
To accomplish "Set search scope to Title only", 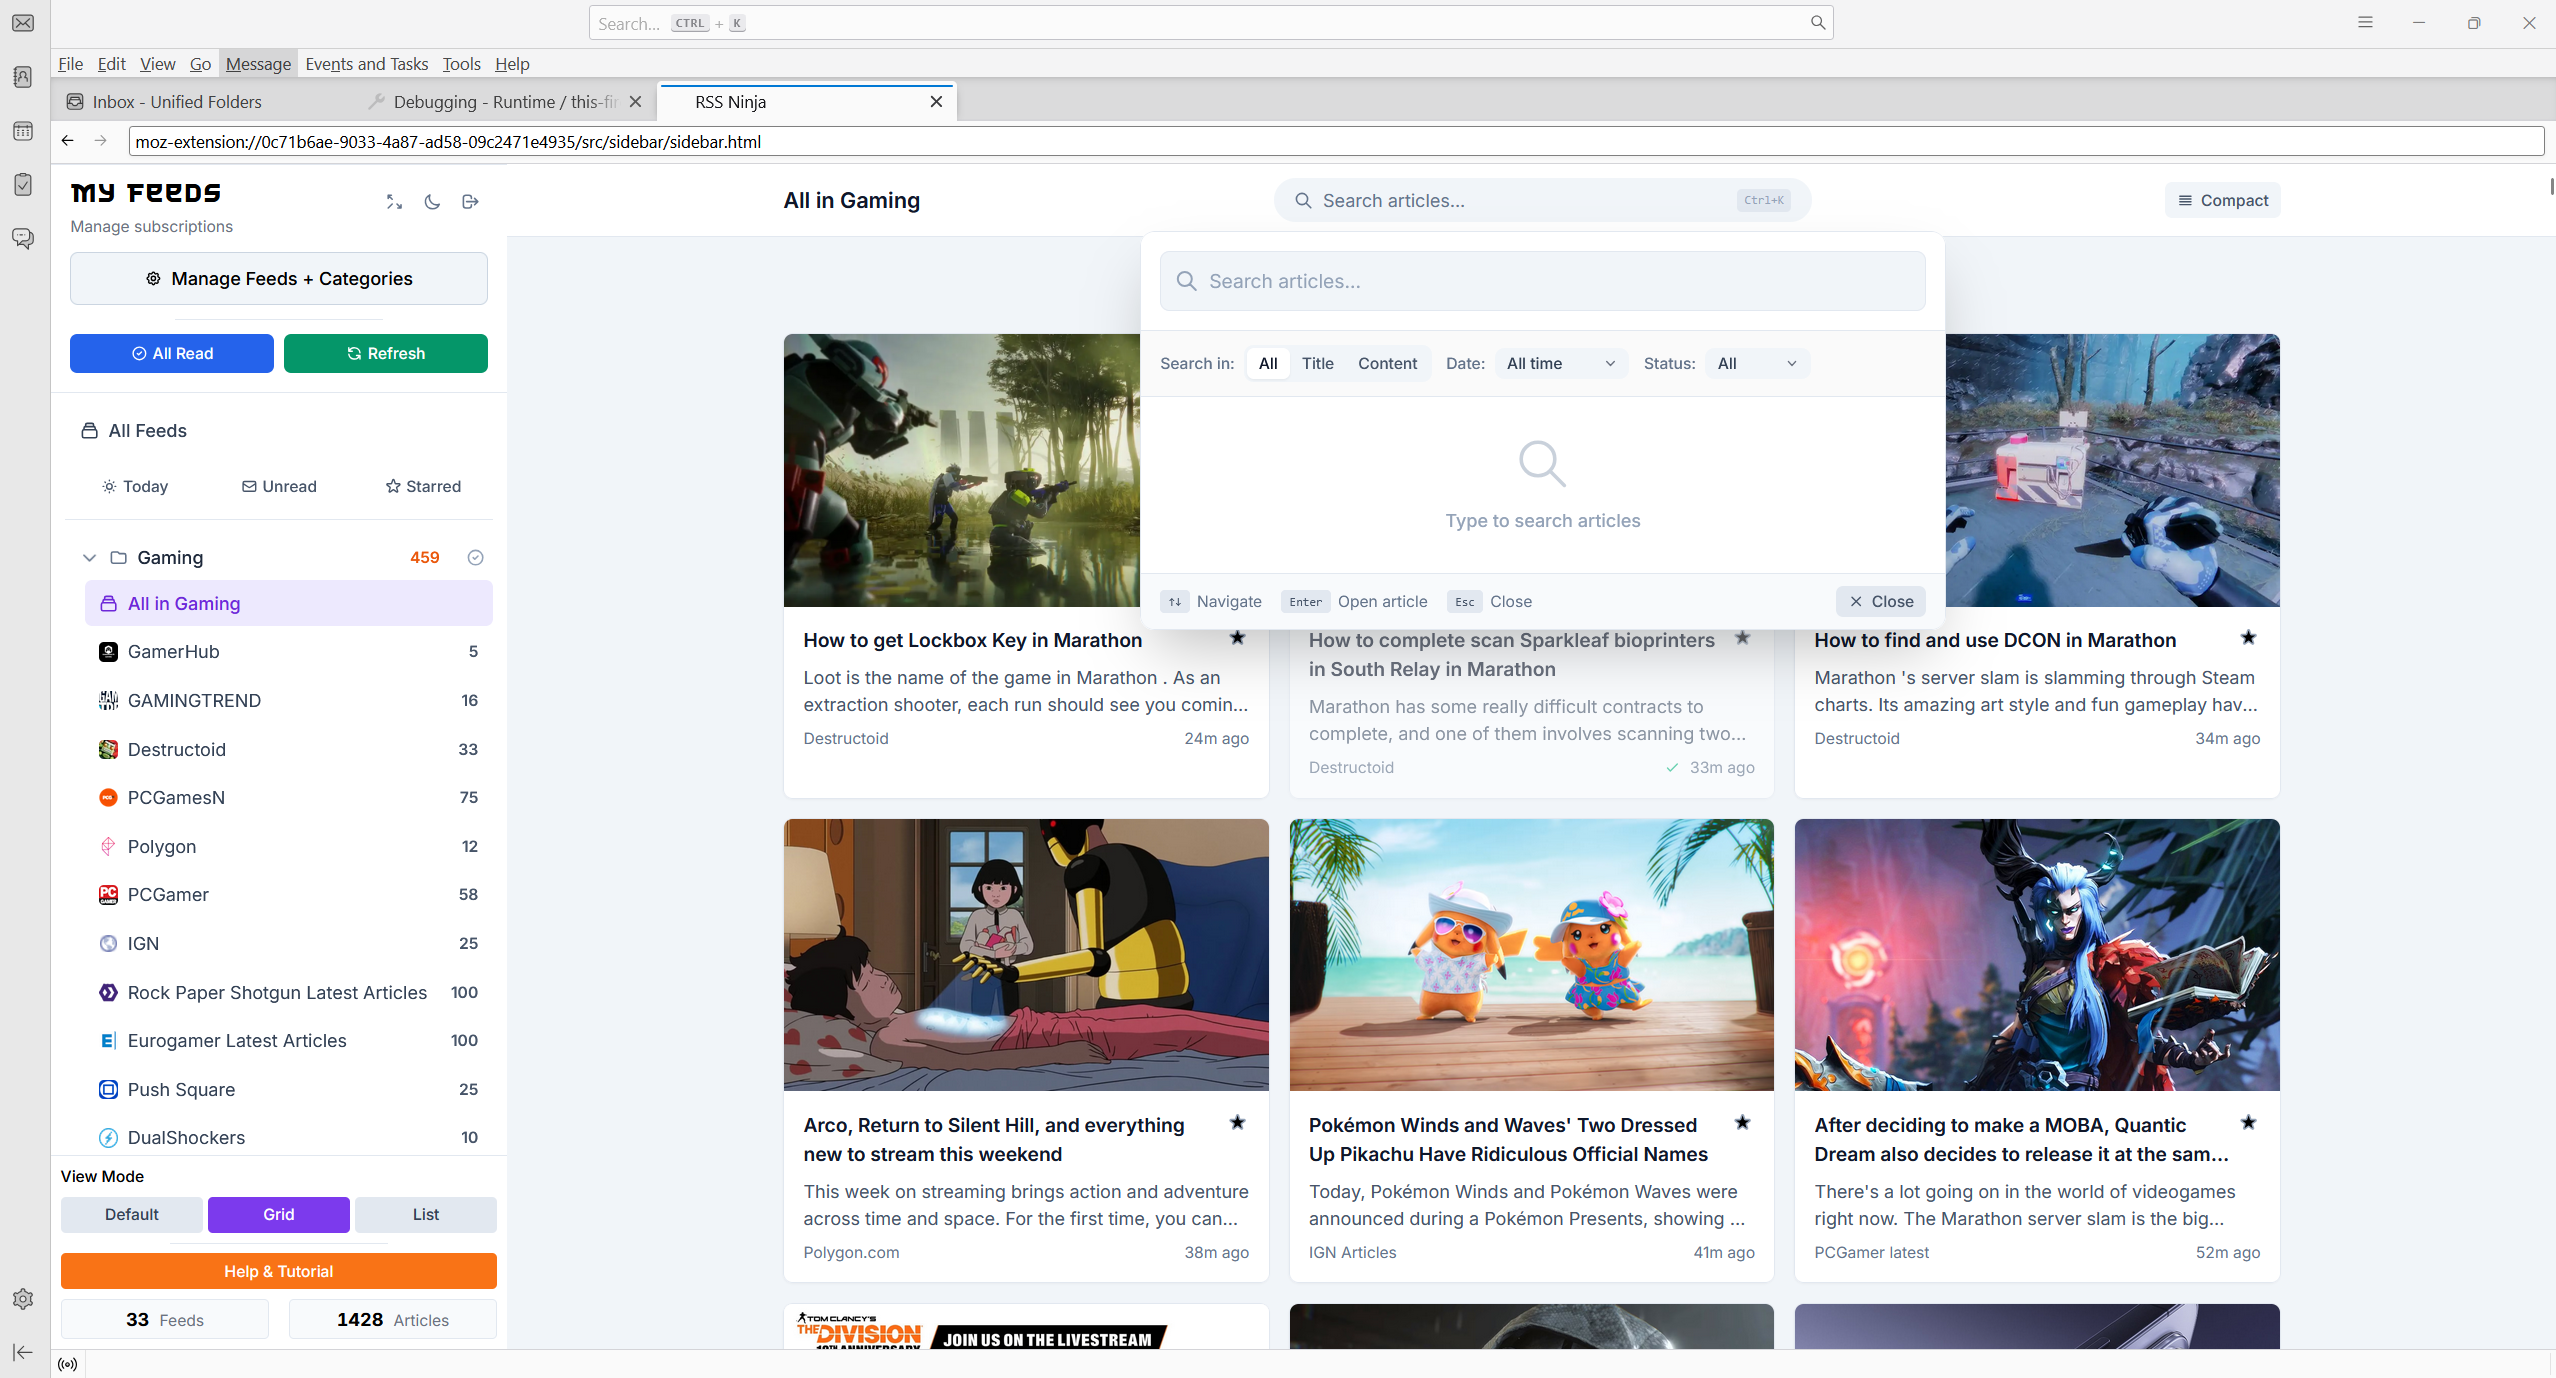I will tap(1317, 364).
